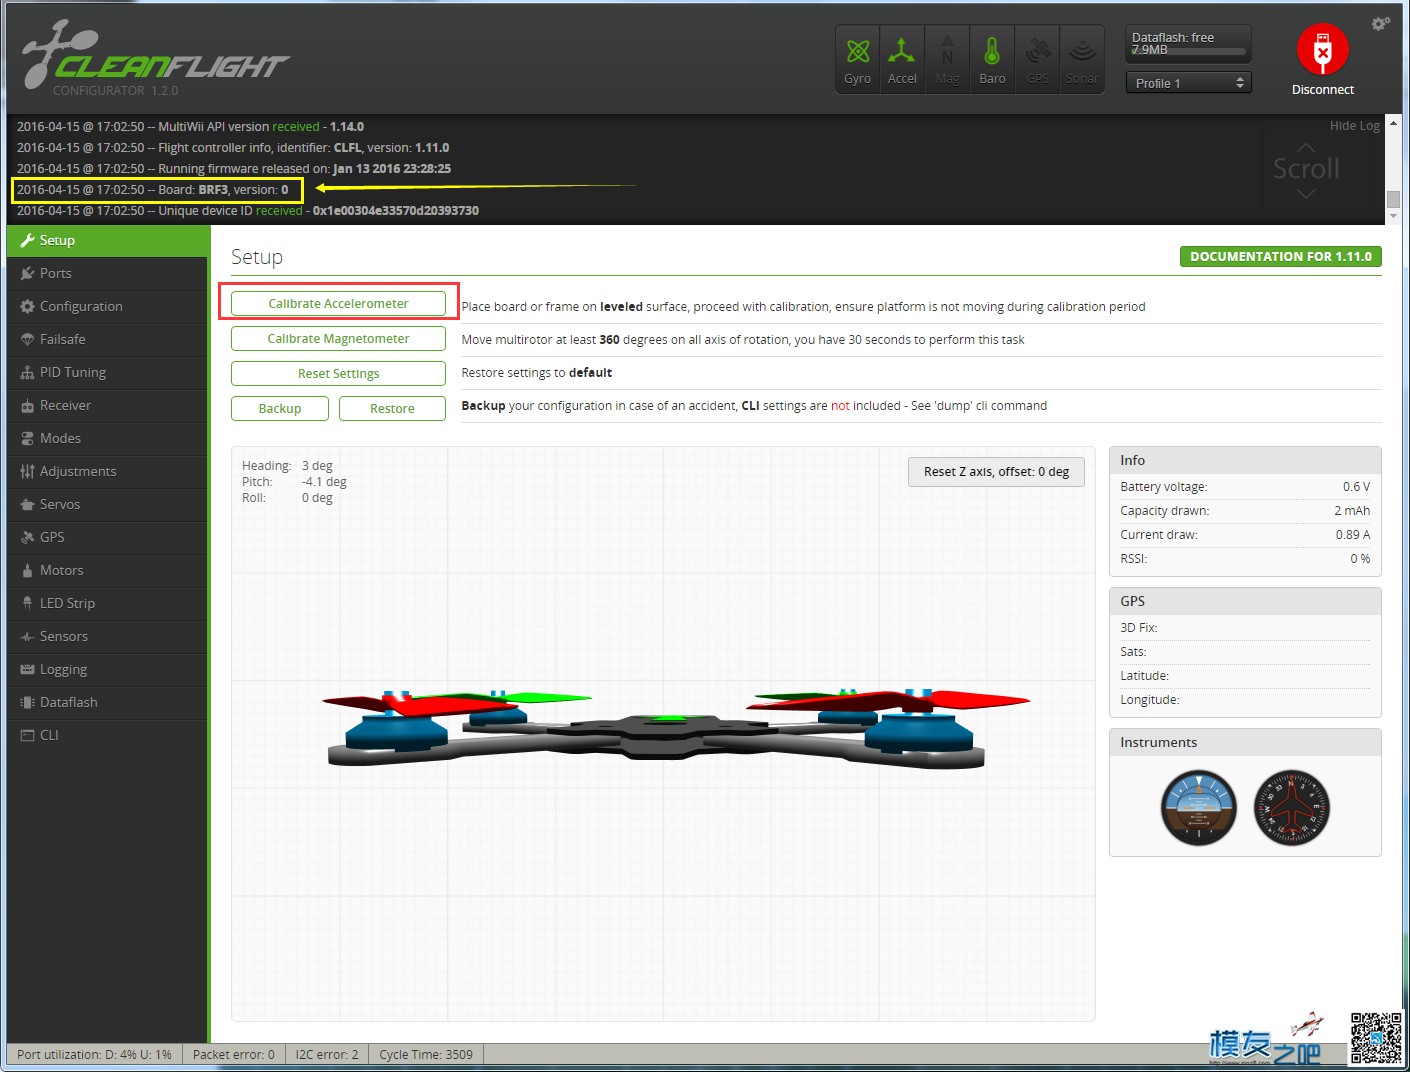Click Calibrate Accelerometer button
Screen dimensions: 1410x1072
click(x=338, y=303)
